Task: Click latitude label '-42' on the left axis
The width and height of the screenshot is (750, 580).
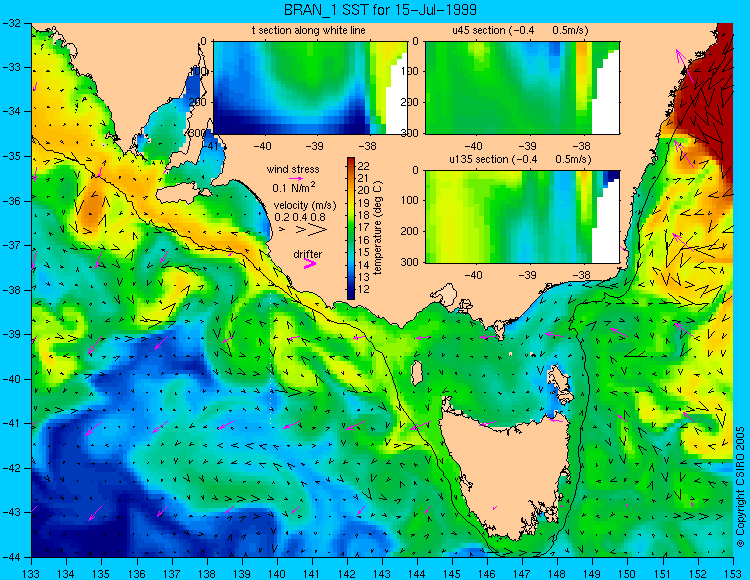Action: point(11,468)
